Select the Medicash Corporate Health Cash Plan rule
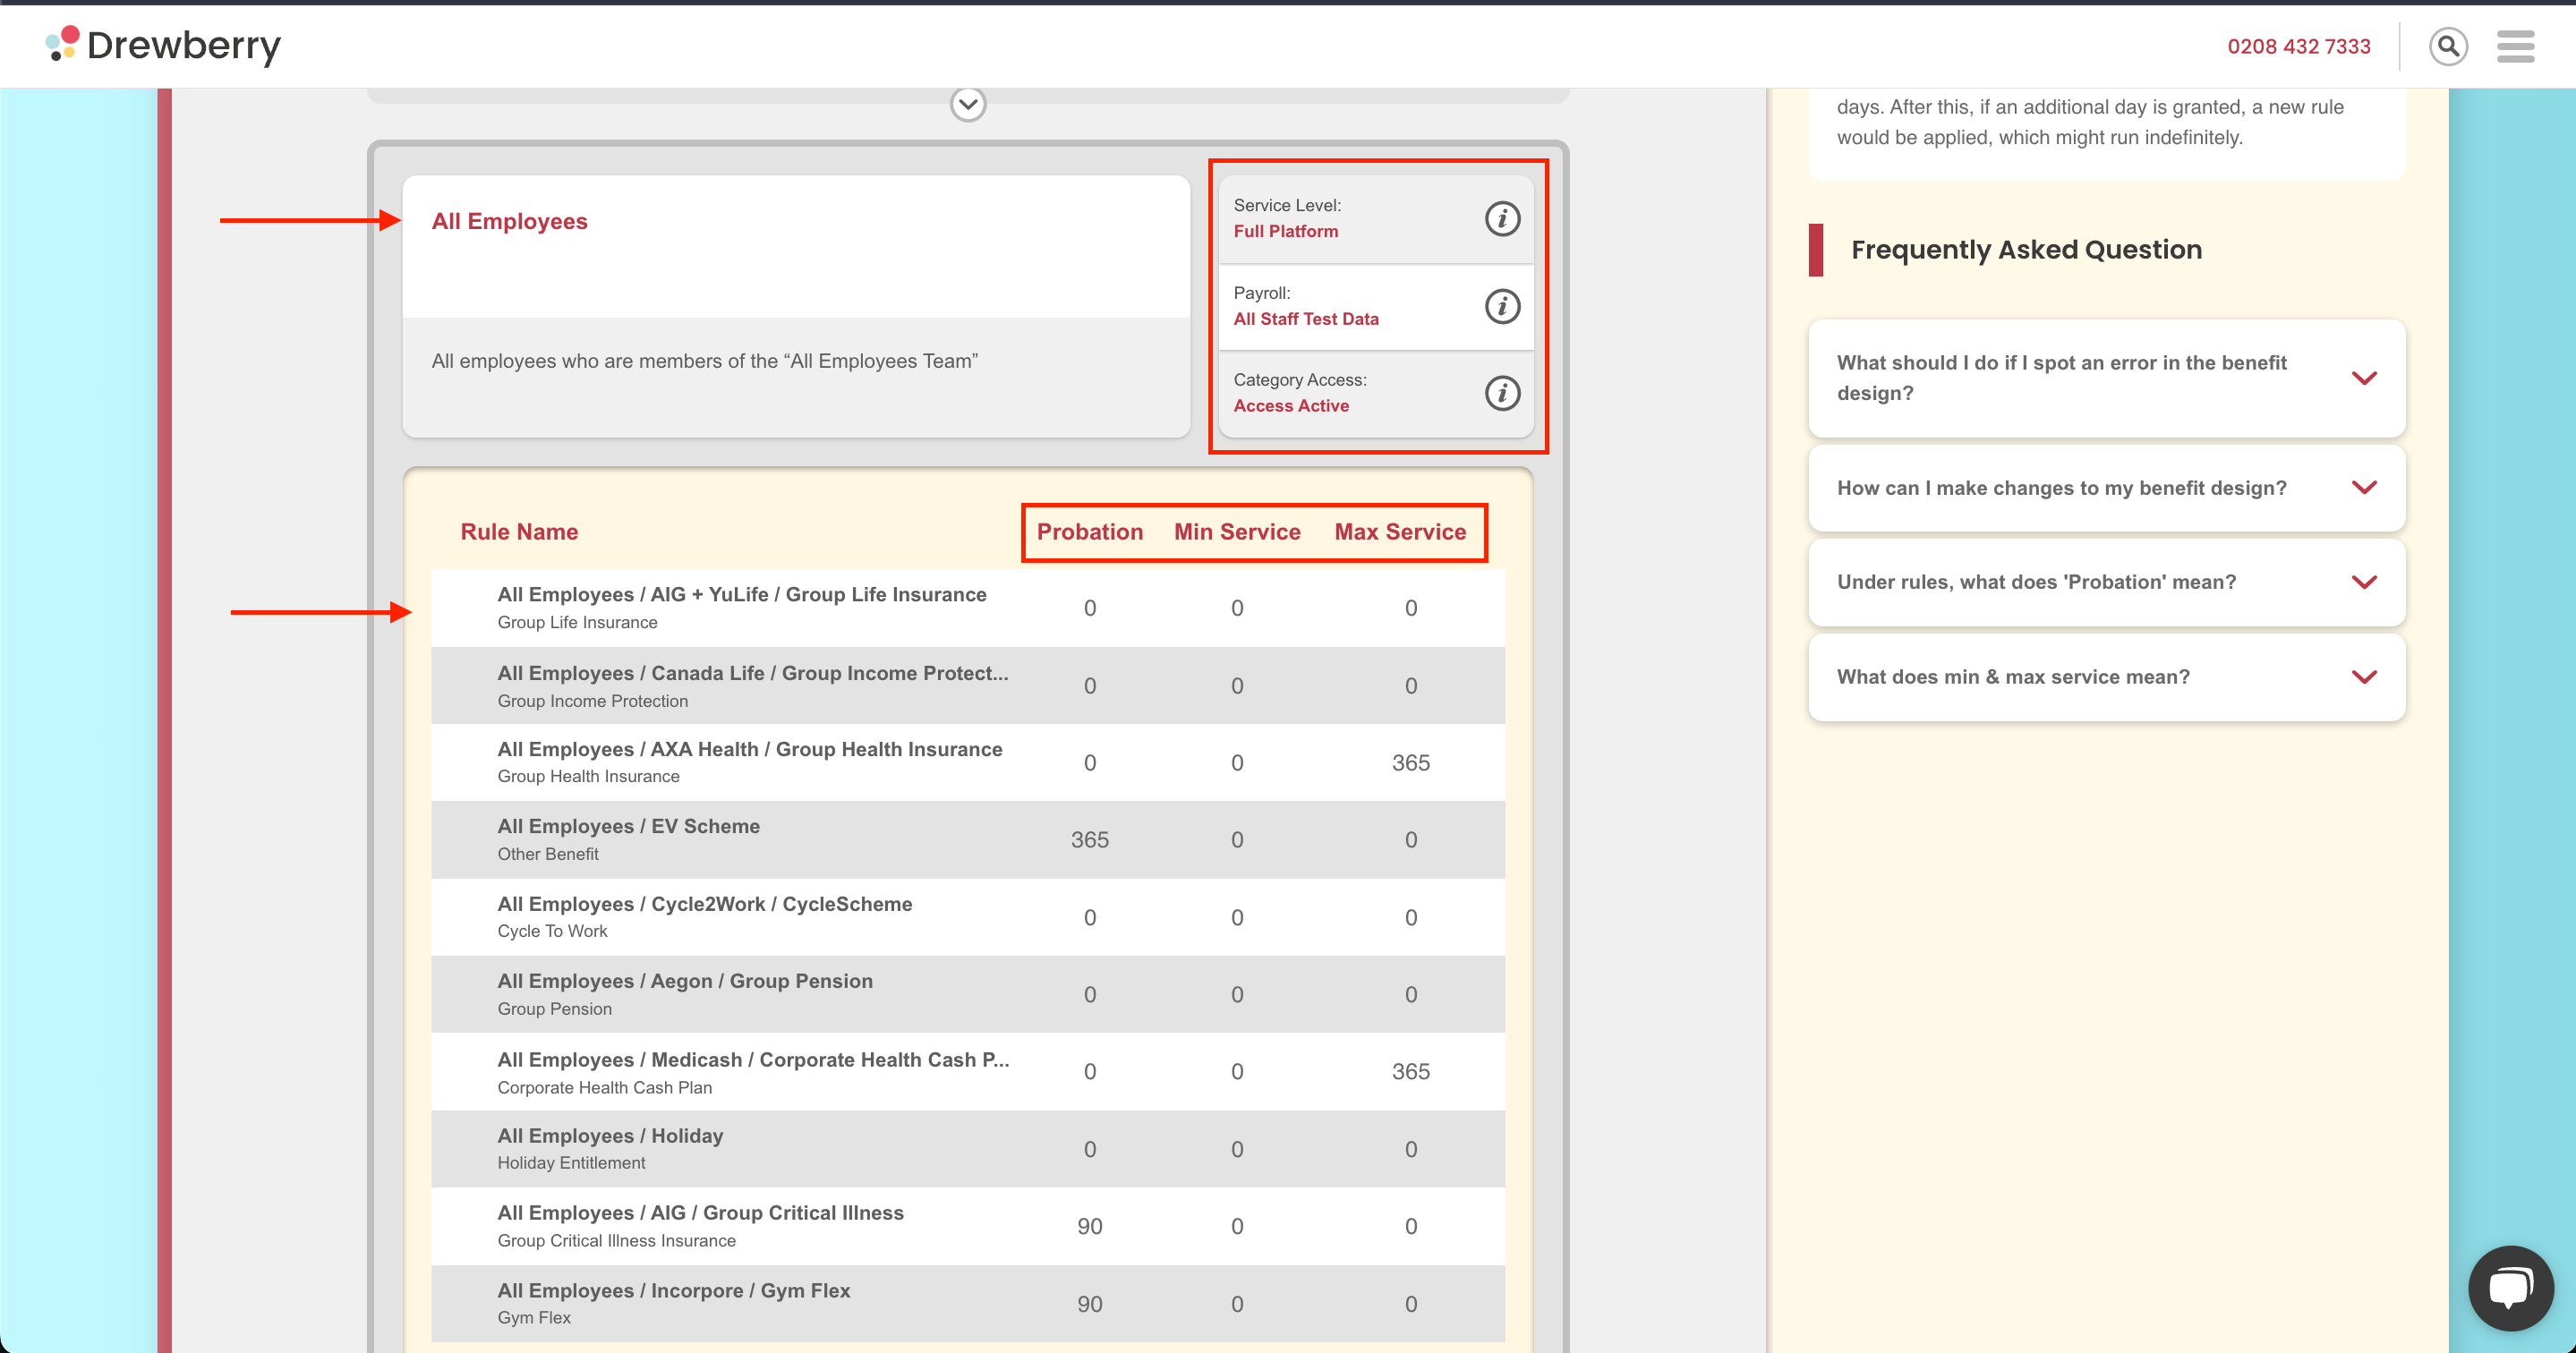The image size is (2576, 1353). tap(967, 1072)
